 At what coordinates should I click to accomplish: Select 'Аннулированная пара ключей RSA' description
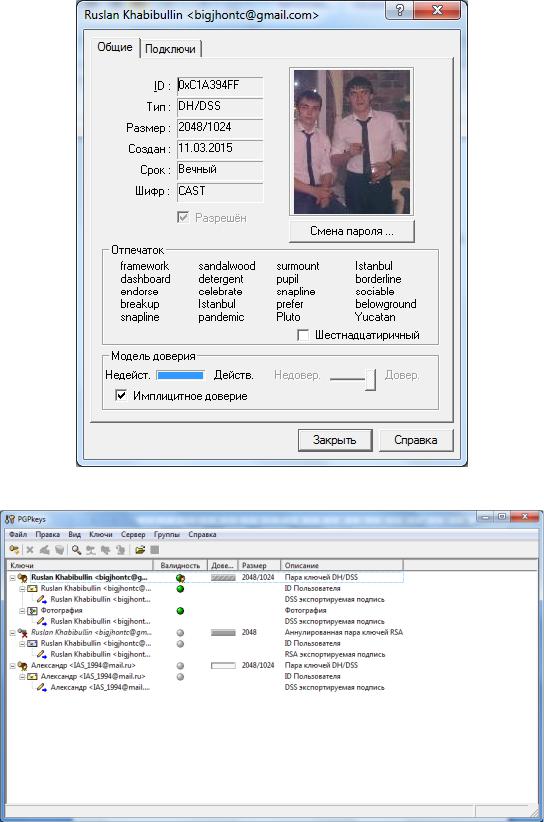pos(343,633)
